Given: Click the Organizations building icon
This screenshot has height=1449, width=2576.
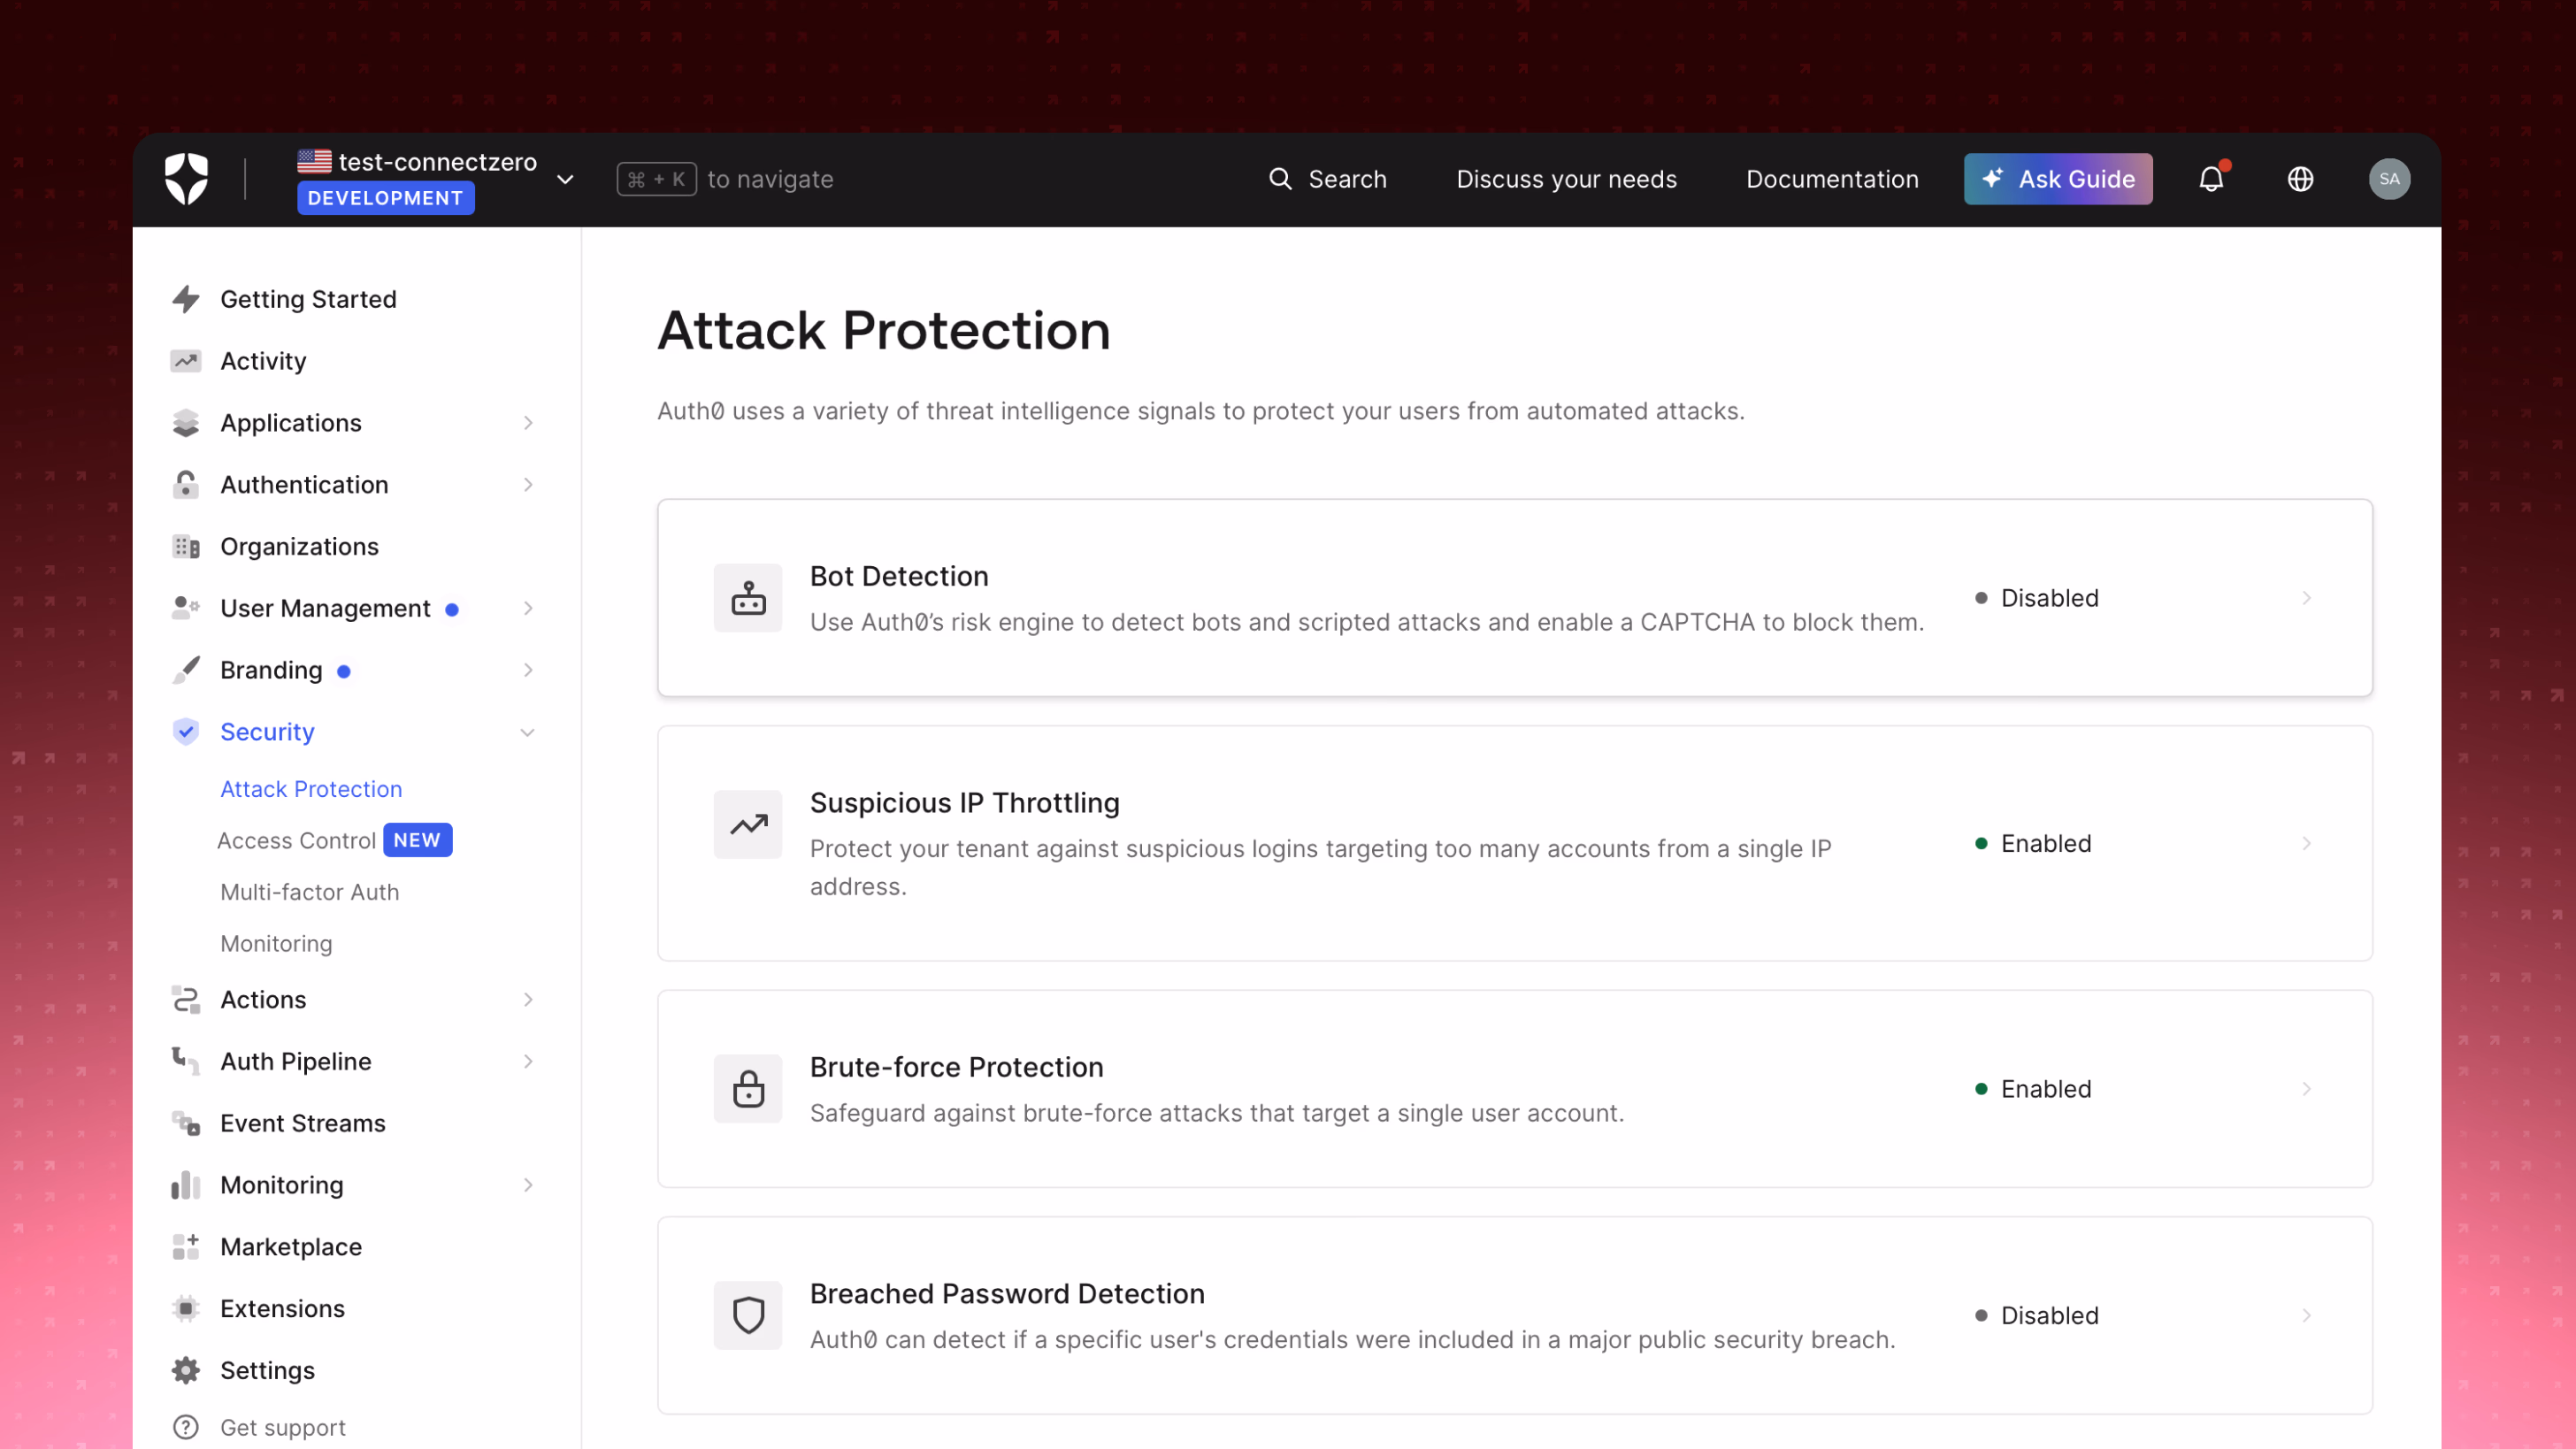Looking at the screenshot, I should [186, 547].
